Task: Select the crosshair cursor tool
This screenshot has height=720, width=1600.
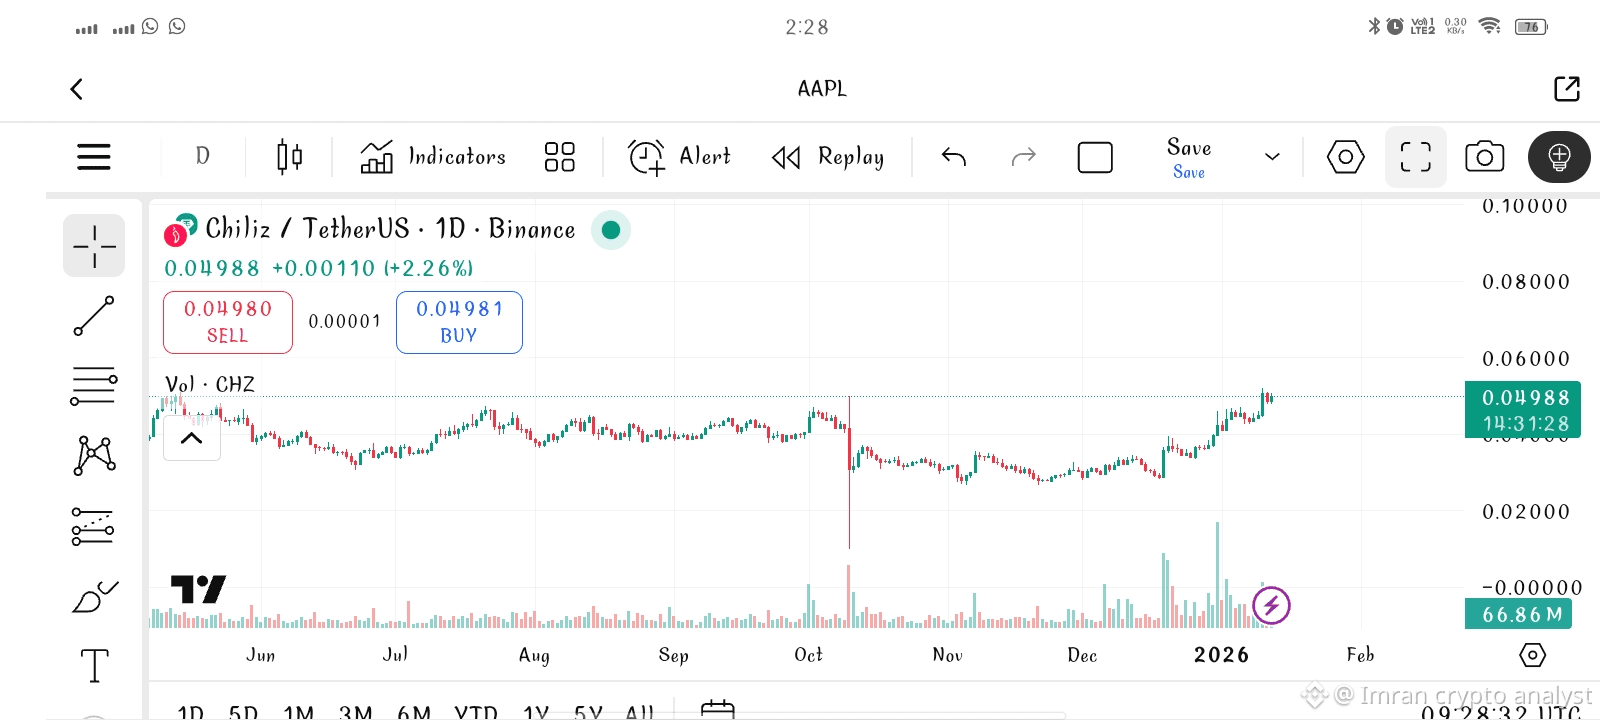Action: pyautogui.click(x=94, y=246)
